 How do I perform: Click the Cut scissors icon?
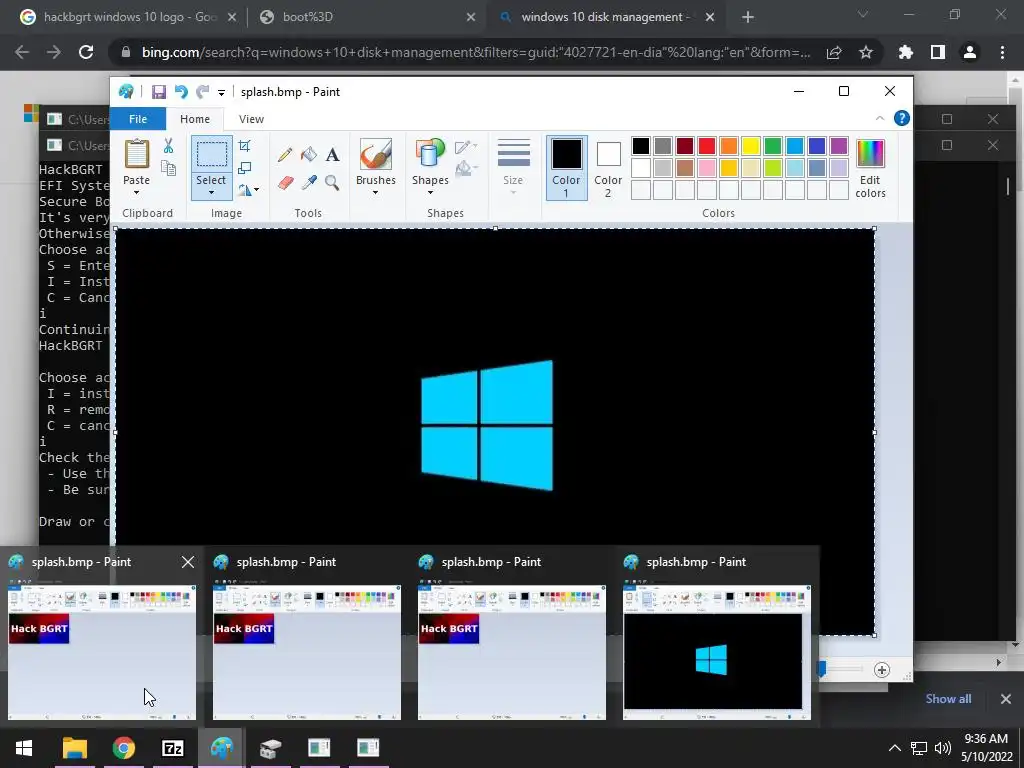click(x=168, y=146)
